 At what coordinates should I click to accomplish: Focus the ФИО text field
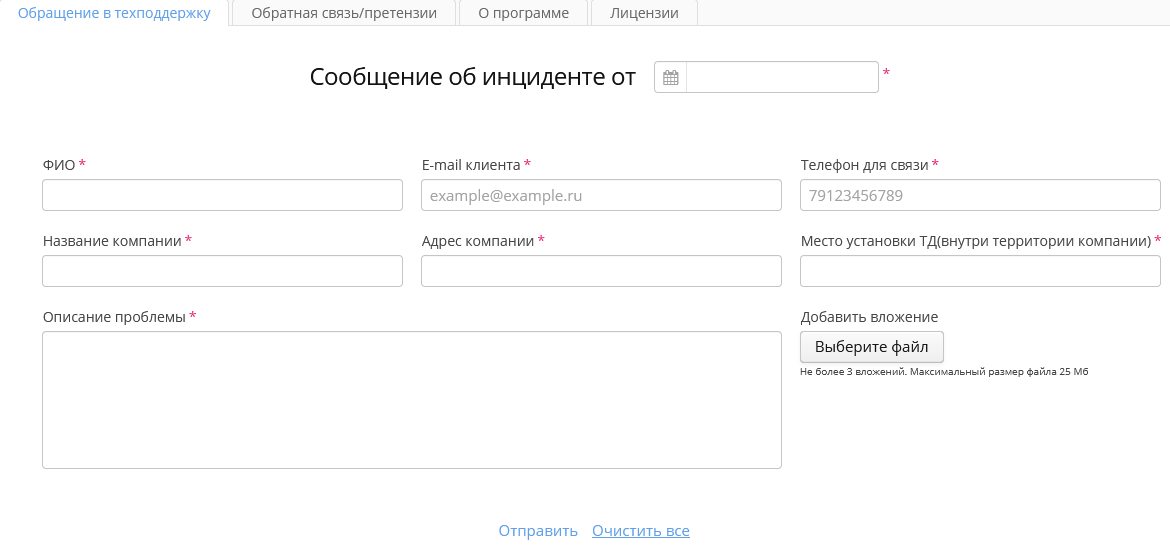[222, 195]
